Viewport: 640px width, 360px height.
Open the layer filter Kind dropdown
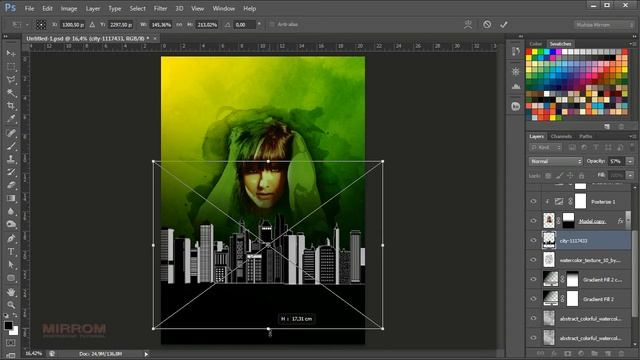click(x=545, y=147)
